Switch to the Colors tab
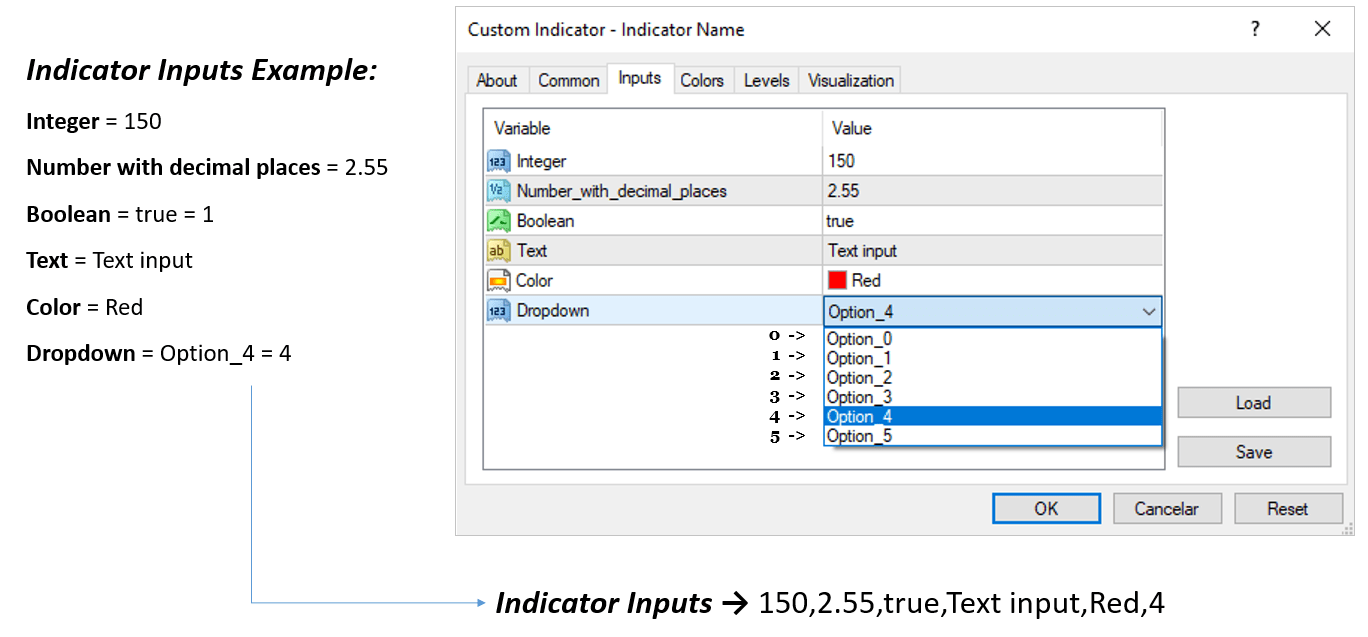The width and height of the screenshot is (1368, 637). click(x=702, y=79)
